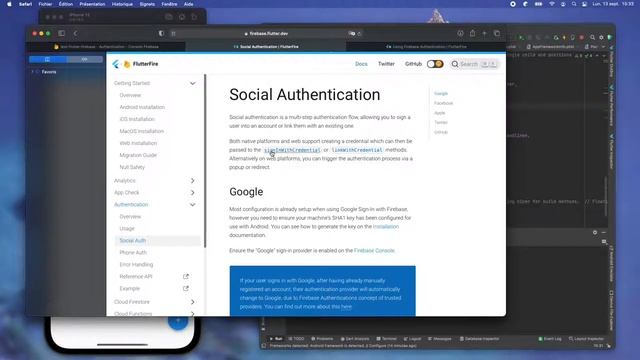Viewport: 640px width, 360px height.
Task: Open Spotlight search in menu bar
Action: [574, 4]
